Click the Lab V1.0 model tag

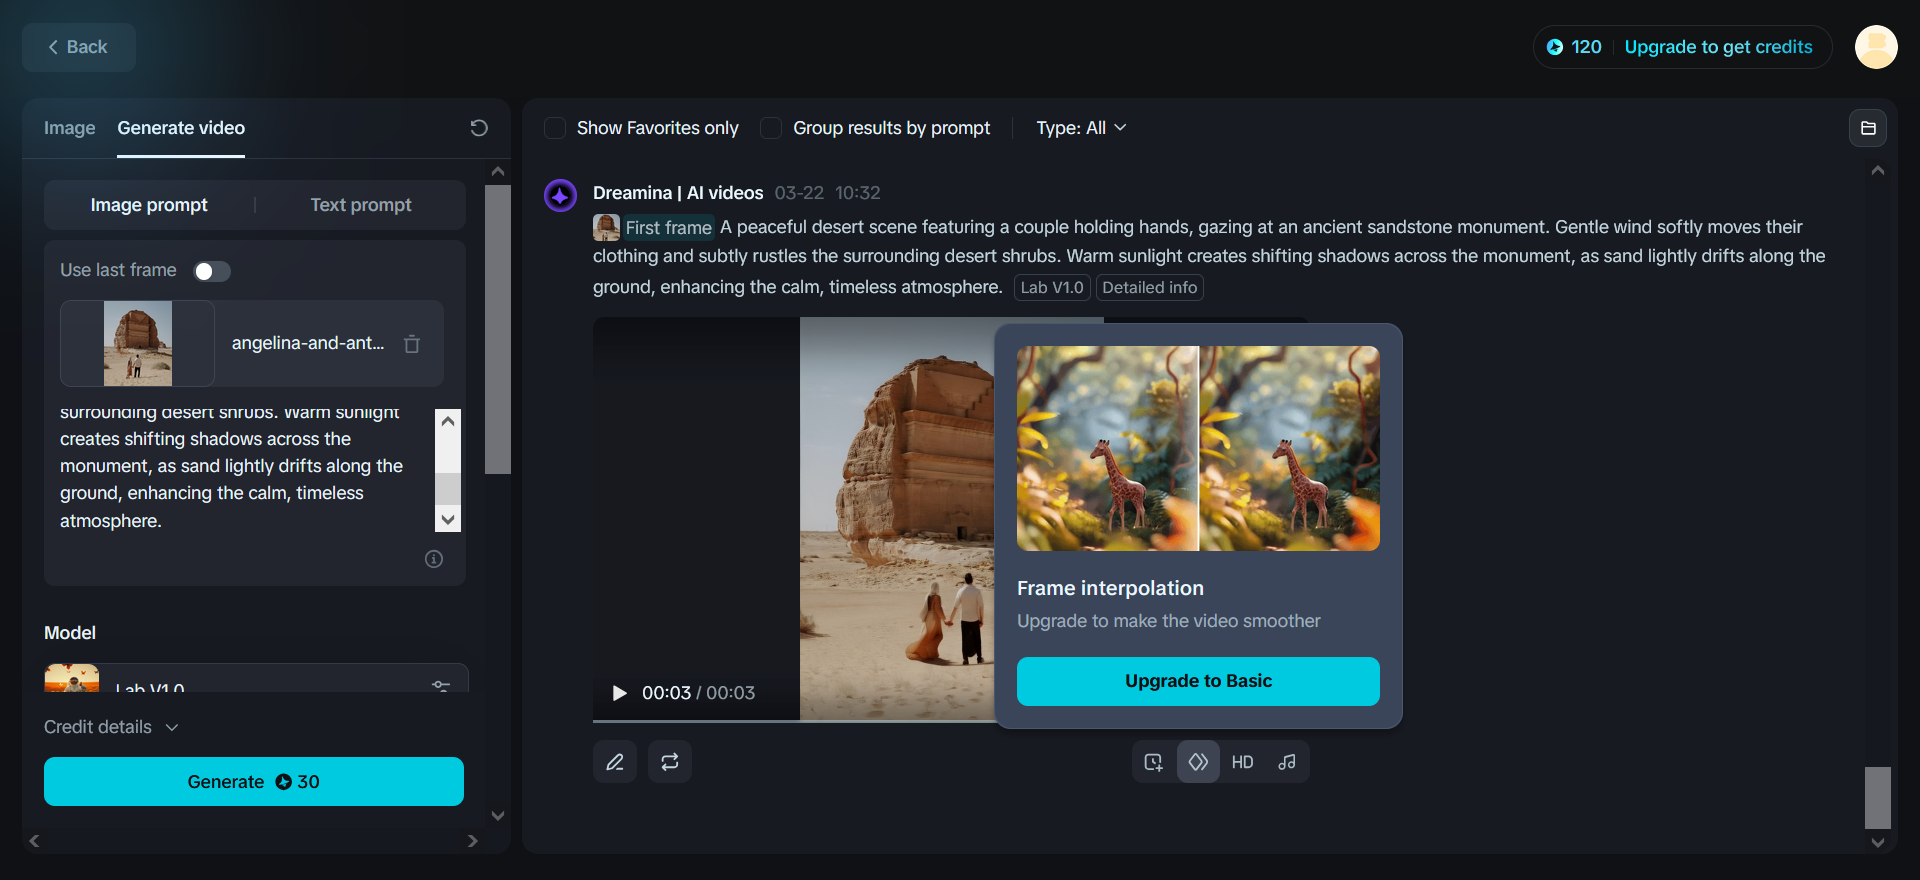(x=1052, y=288)
